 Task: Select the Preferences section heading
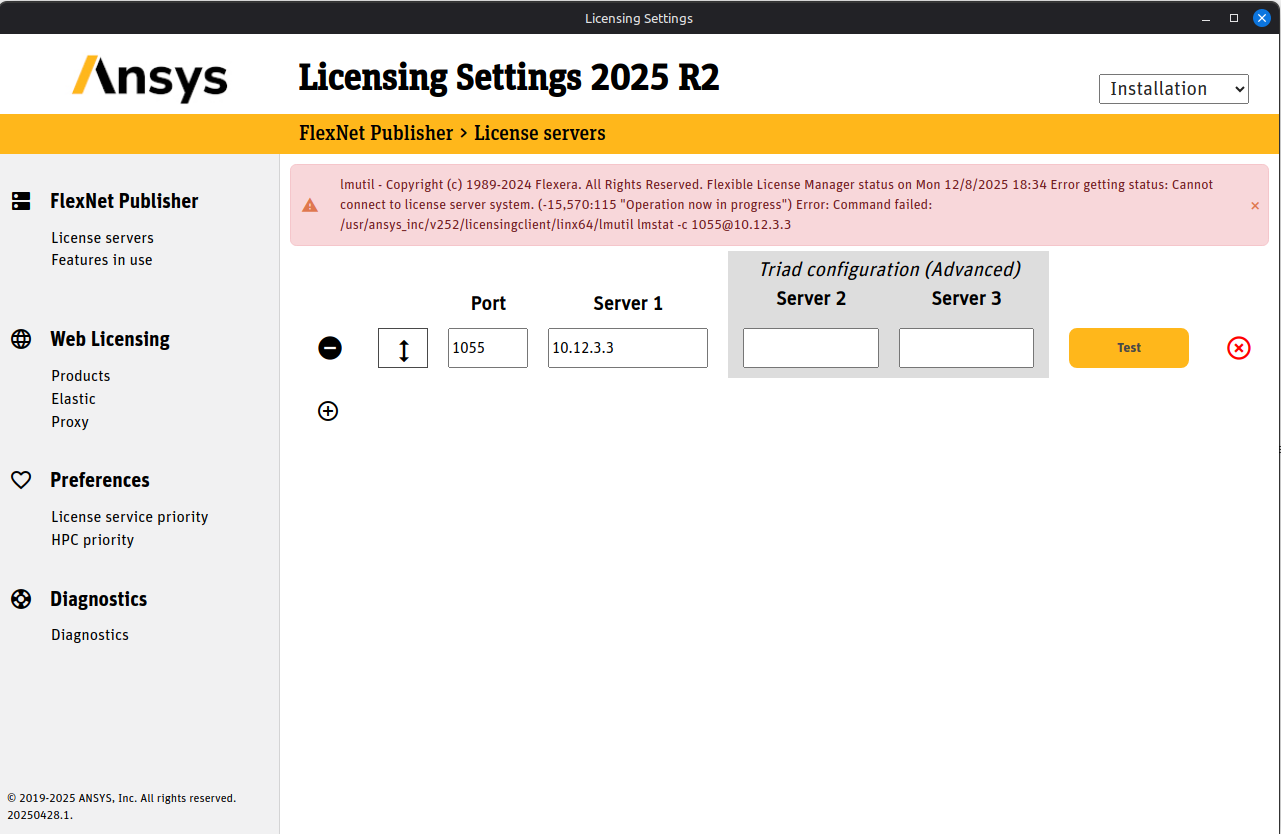coord(100,480)
